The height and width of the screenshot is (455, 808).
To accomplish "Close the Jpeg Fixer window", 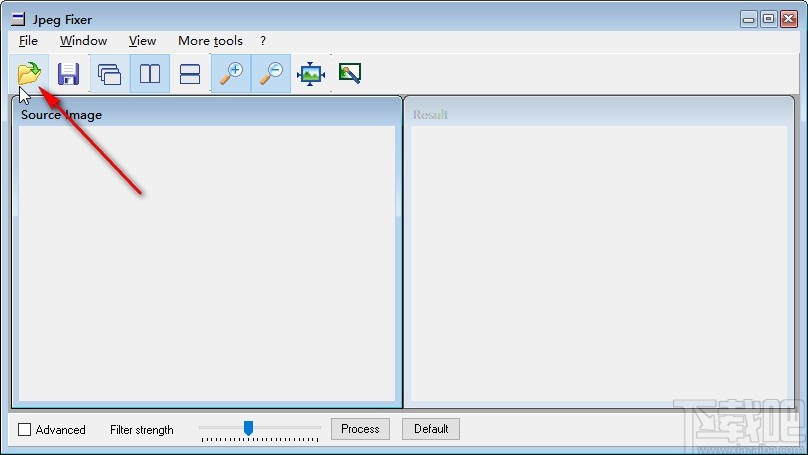I will pos(788,19).
